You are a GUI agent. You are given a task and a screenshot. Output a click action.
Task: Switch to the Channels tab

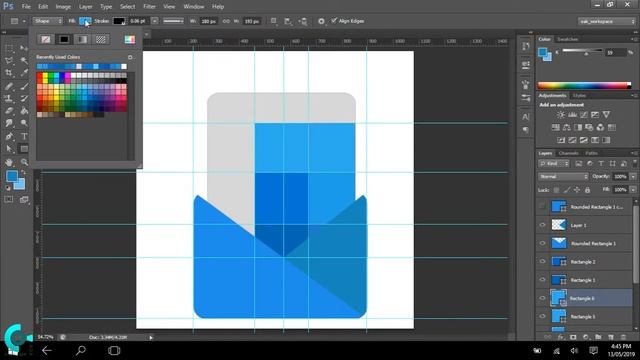coord(569,153)
